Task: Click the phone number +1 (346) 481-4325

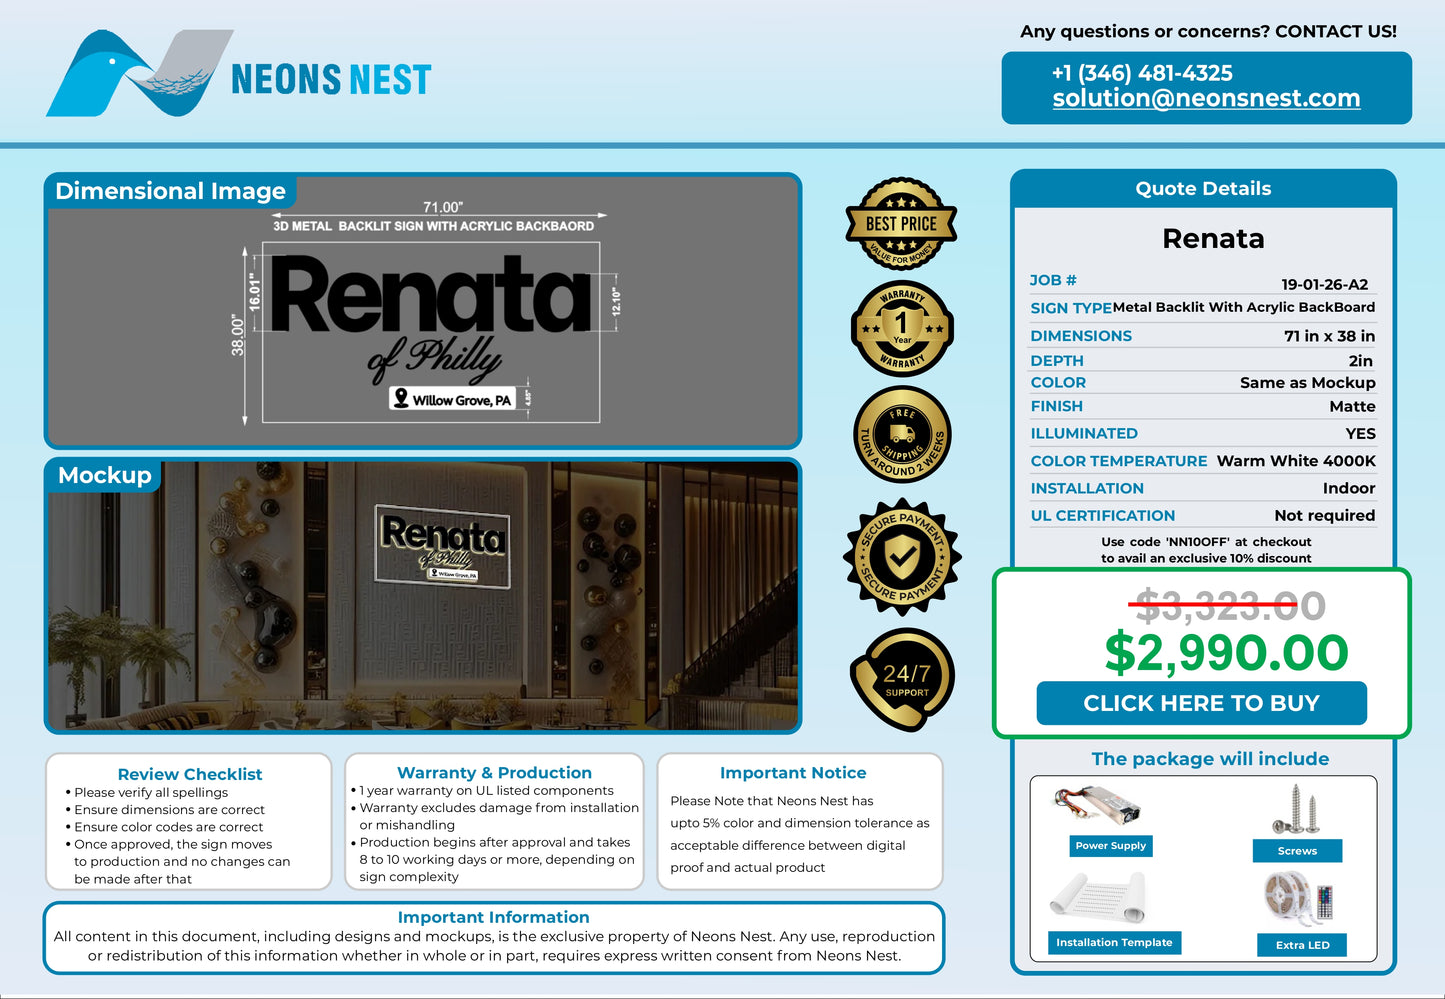Action: 1142,73
